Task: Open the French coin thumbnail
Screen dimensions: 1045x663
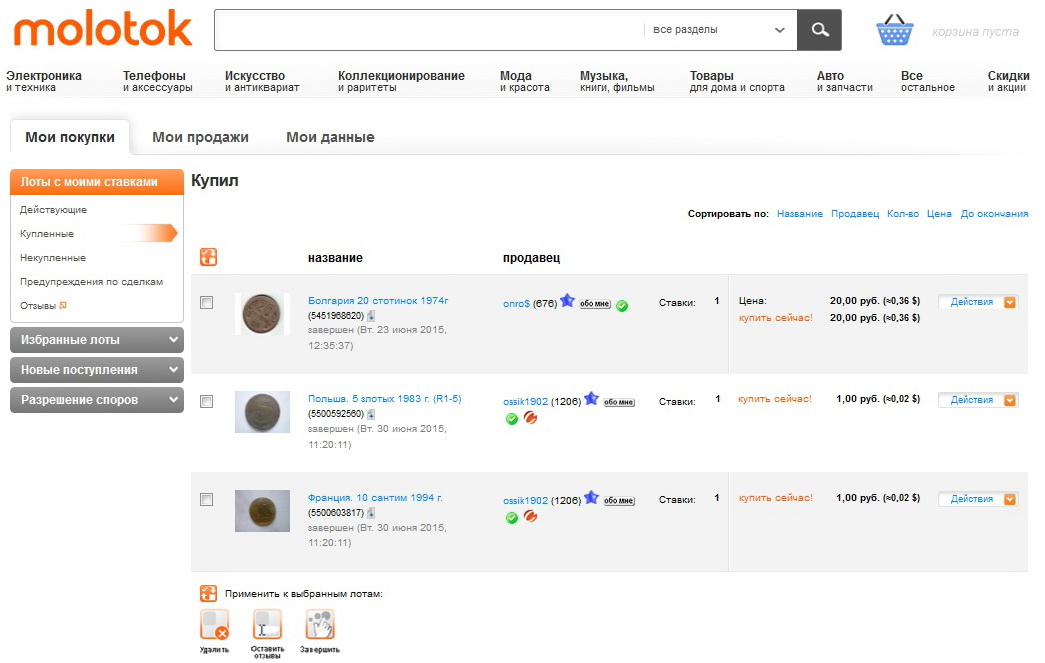Action: coord(262,511)
